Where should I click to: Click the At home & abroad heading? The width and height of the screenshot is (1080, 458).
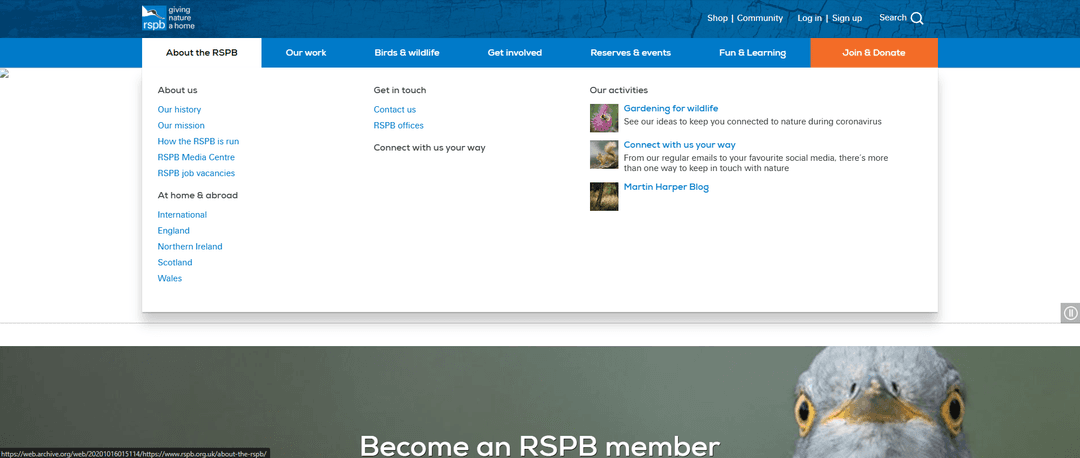(x=198, y=195)
